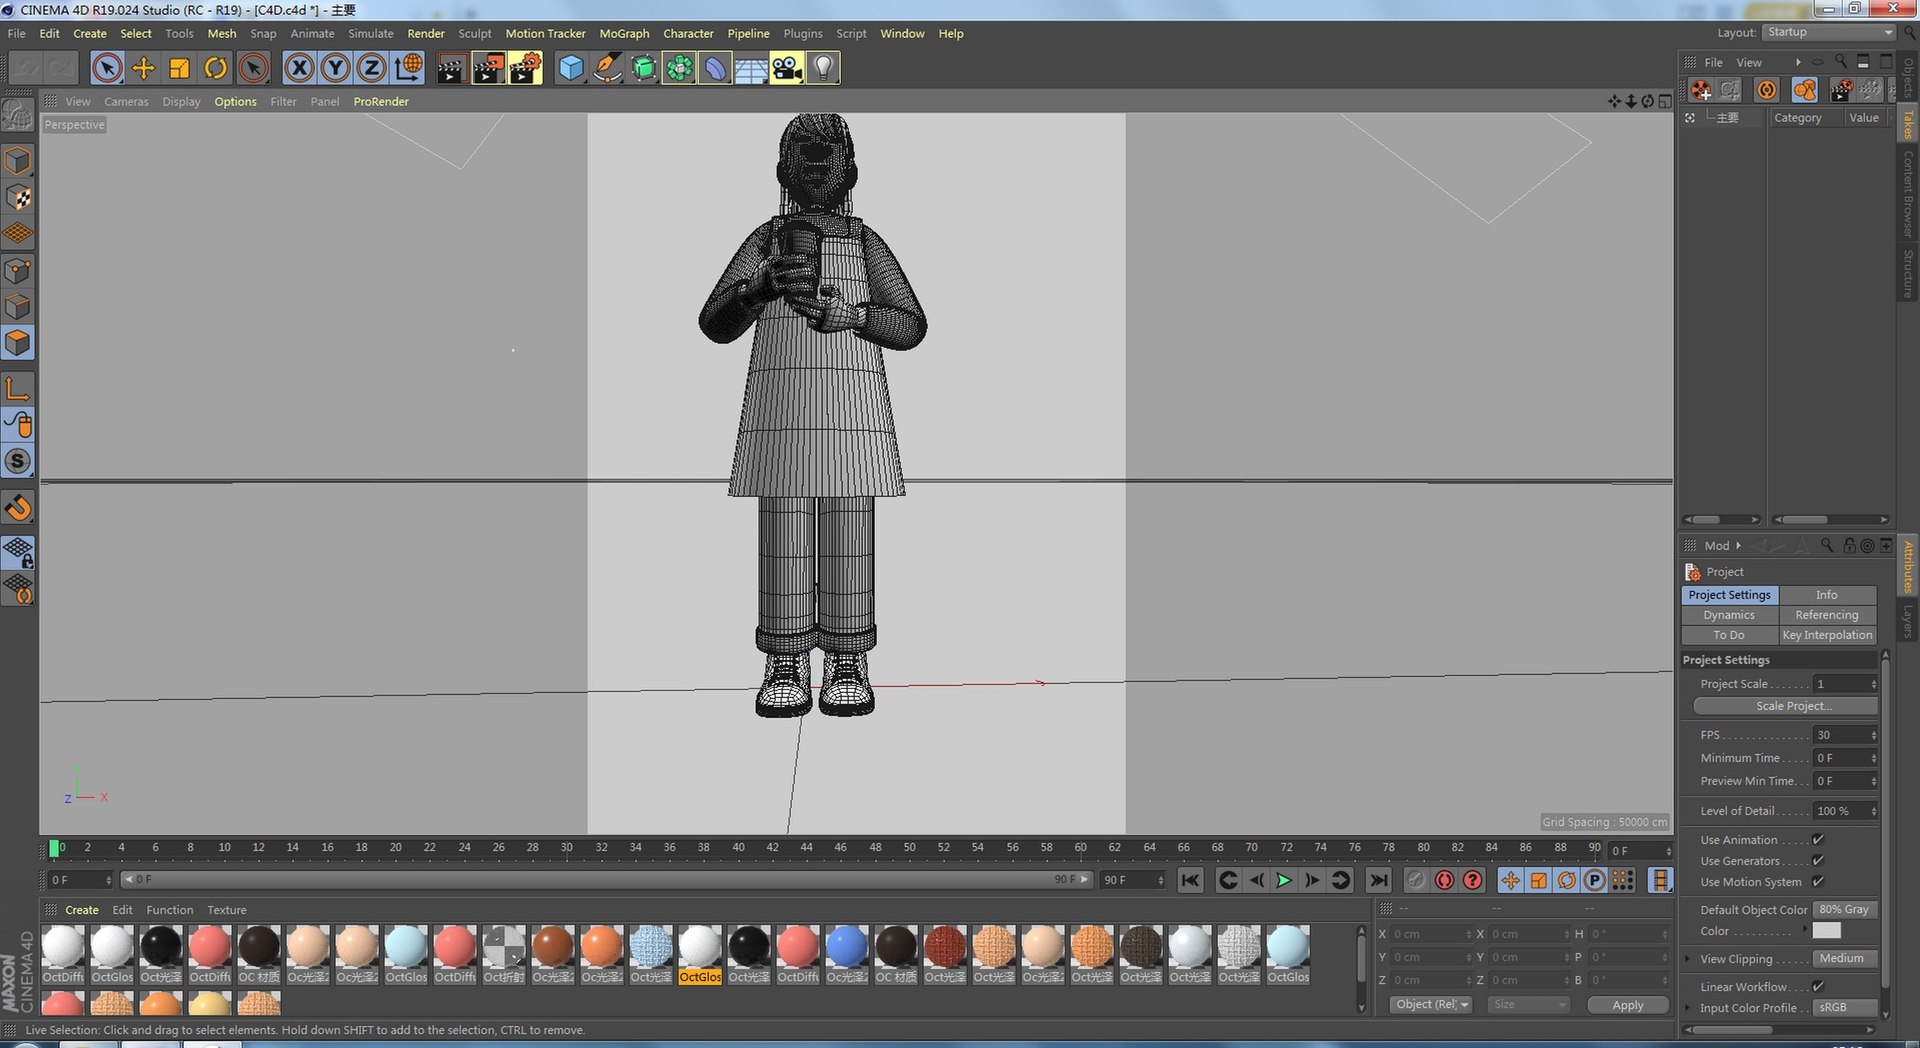Switch to Dynamics tab
The height and width of the screenshot is (1048, 1920).
[x=1729, y=615]
